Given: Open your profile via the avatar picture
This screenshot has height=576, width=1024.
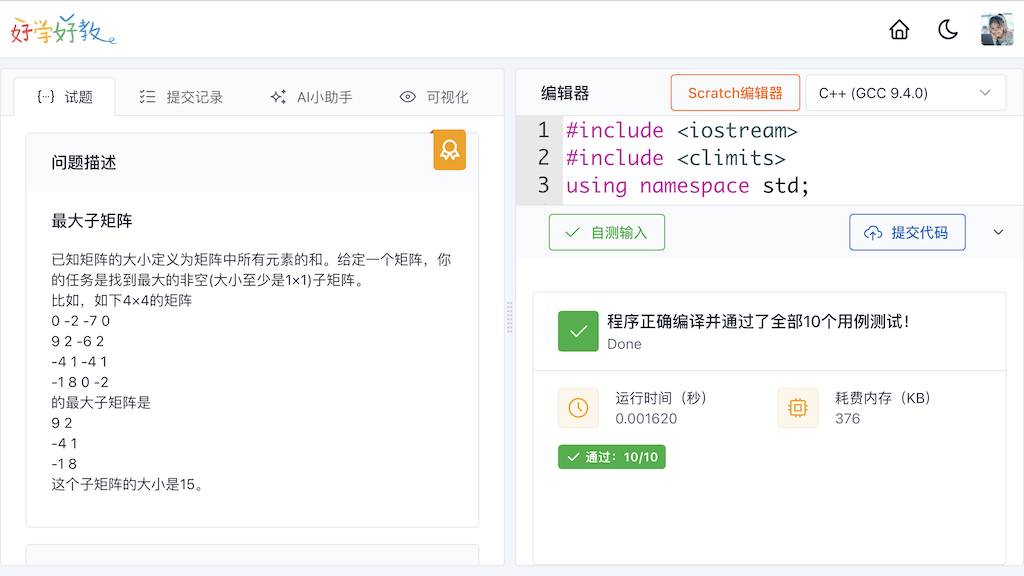Looking at the screenshot, I should pyautogui.click(x=997, y=29).
